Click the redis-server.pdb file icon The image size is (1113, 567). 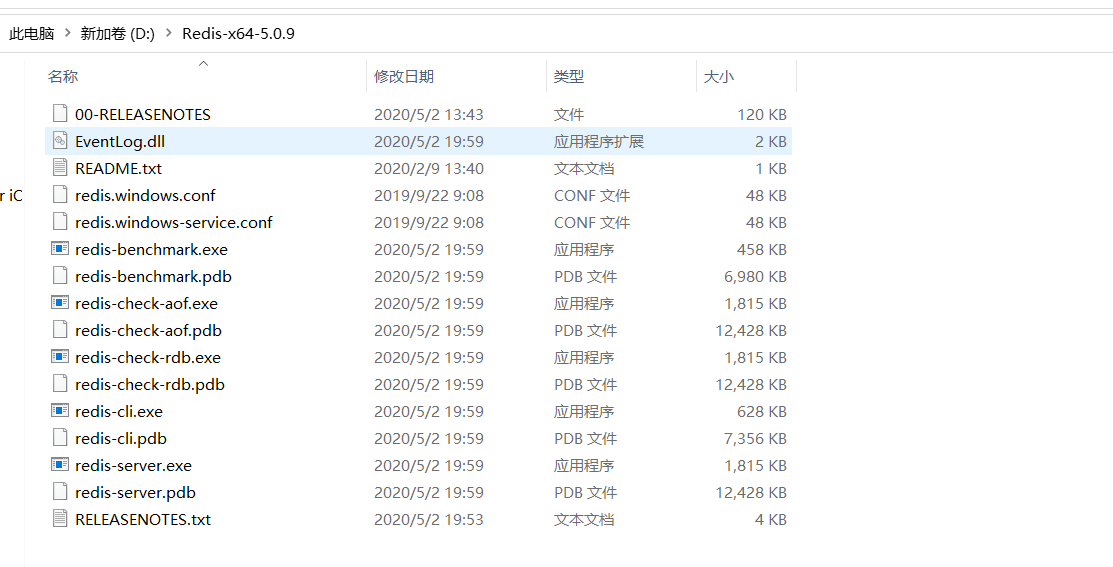click(60, 491)
